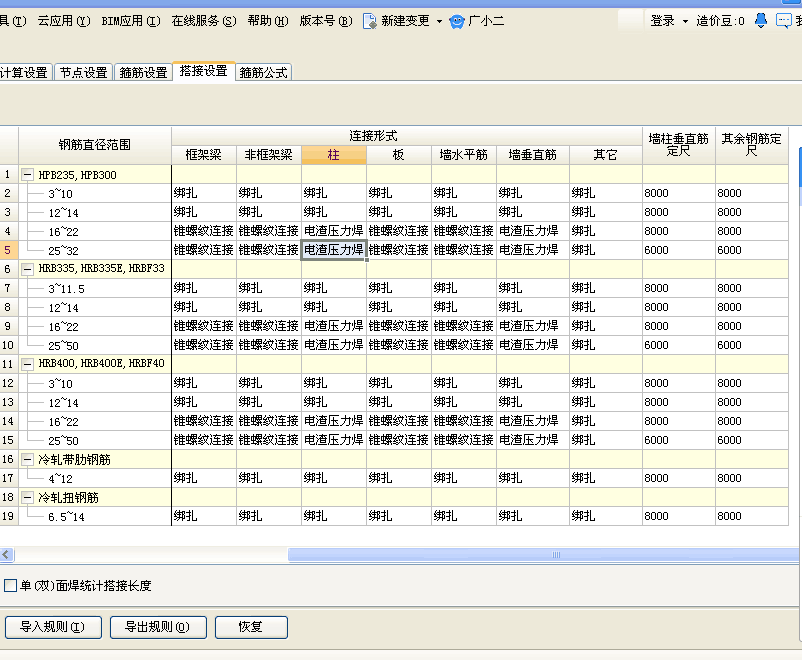The width and height of the screenshot is (802, 660).
Task: Switch to the 箍筋设置 tab
Action: [143, 72]
